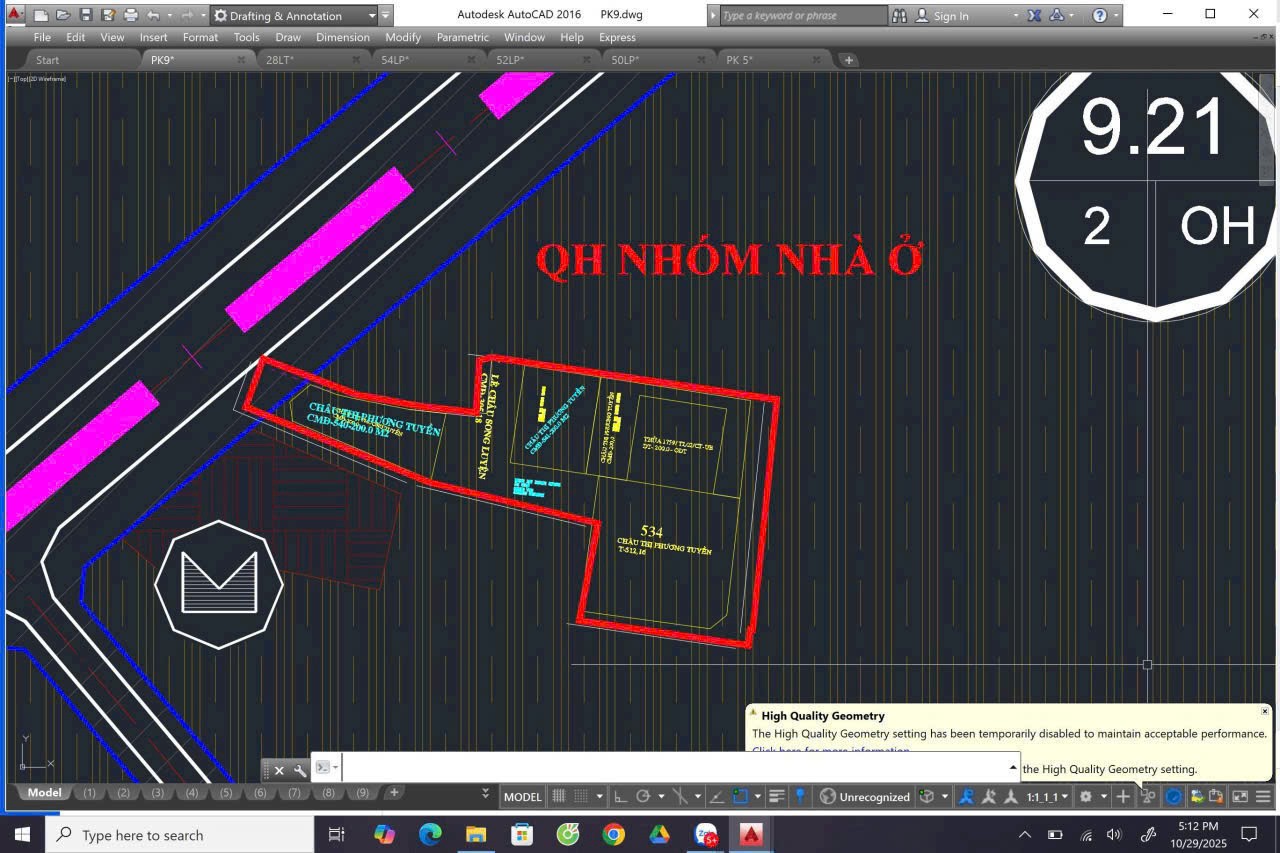Toggle Clean Screen mode
Image resolution: width=1280 pixels, height=853 pixels.
[x=1241, y=796]
